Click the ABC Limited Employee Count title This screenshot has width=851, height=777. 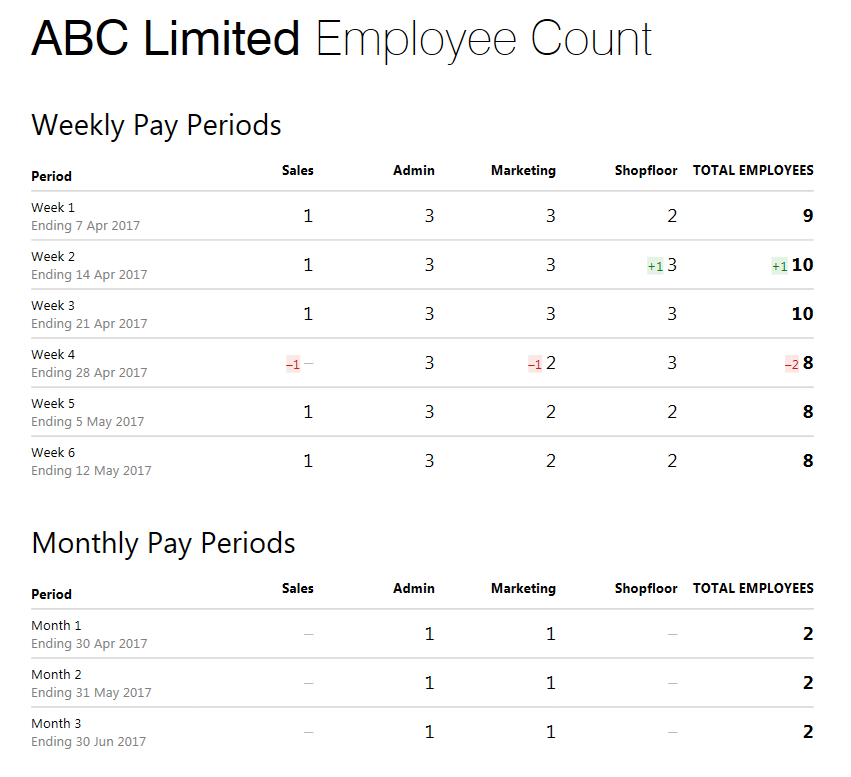pyautogui.click(x=341, y=40)
